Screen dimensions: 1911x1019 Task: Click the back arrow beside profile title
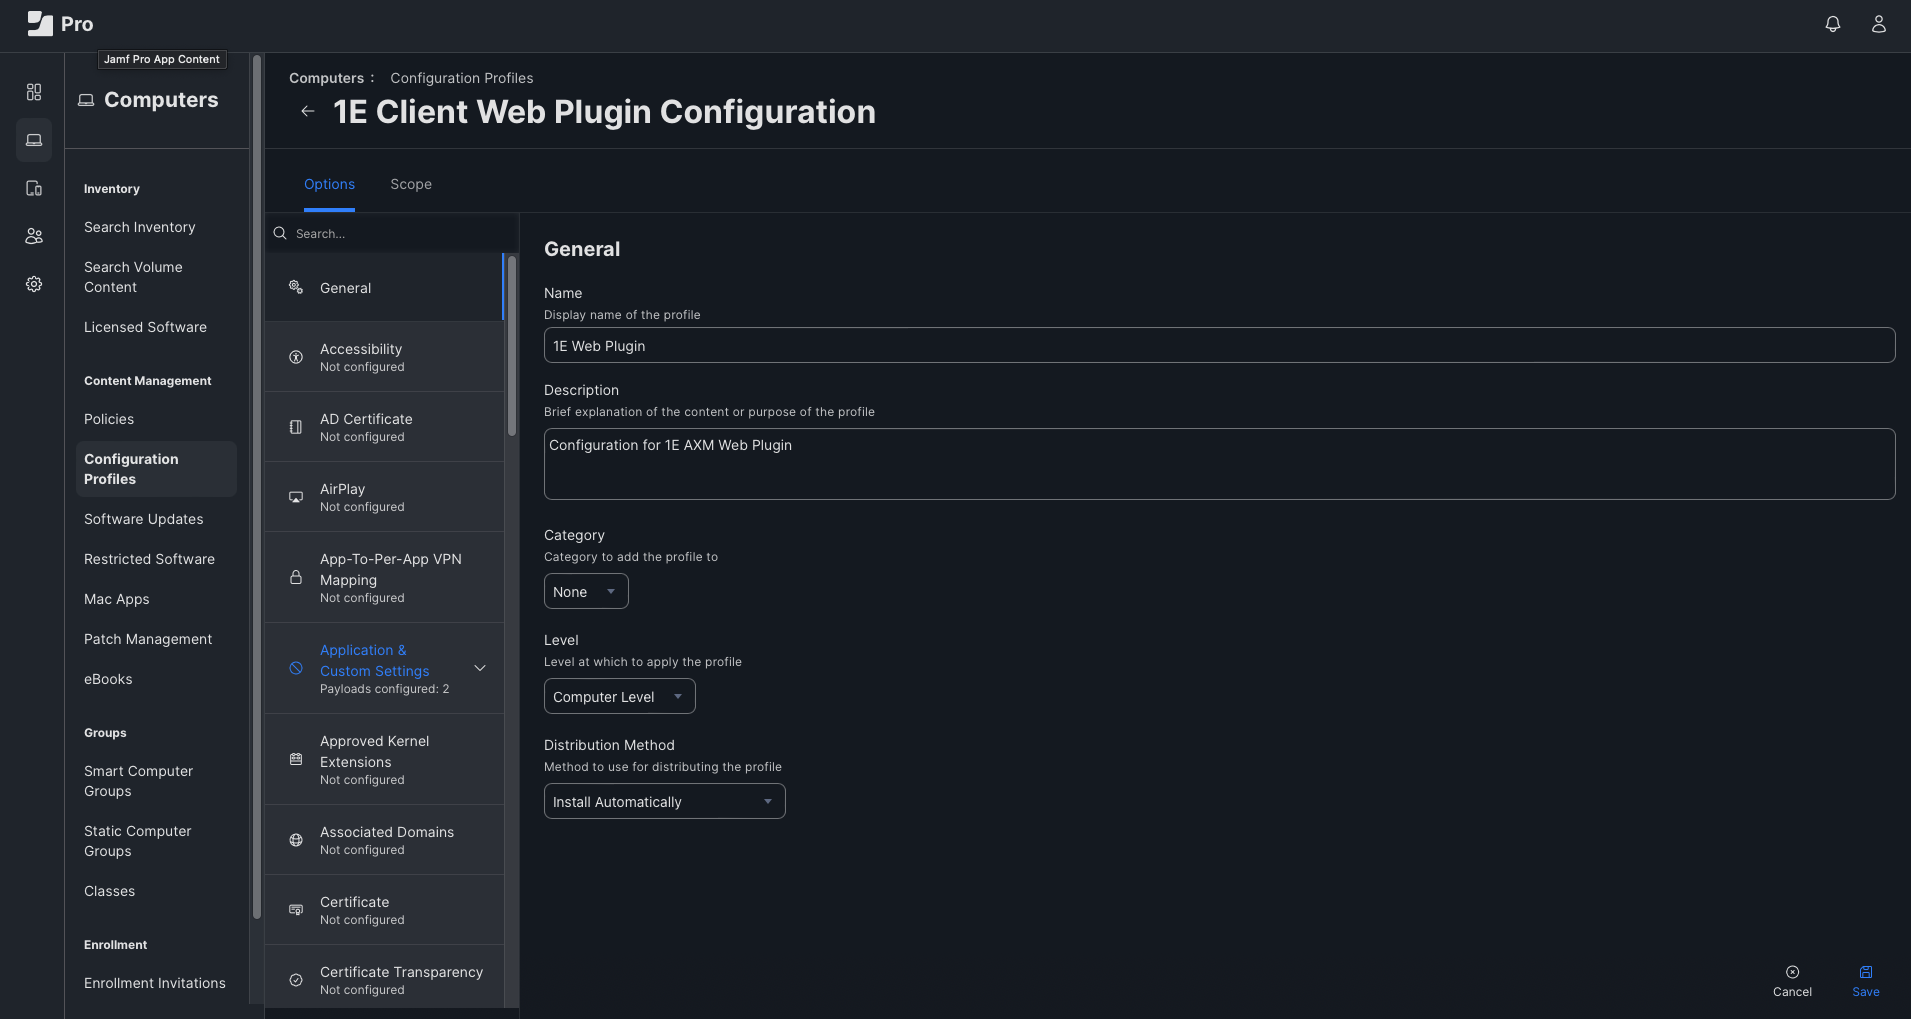[x=308, y=111]
